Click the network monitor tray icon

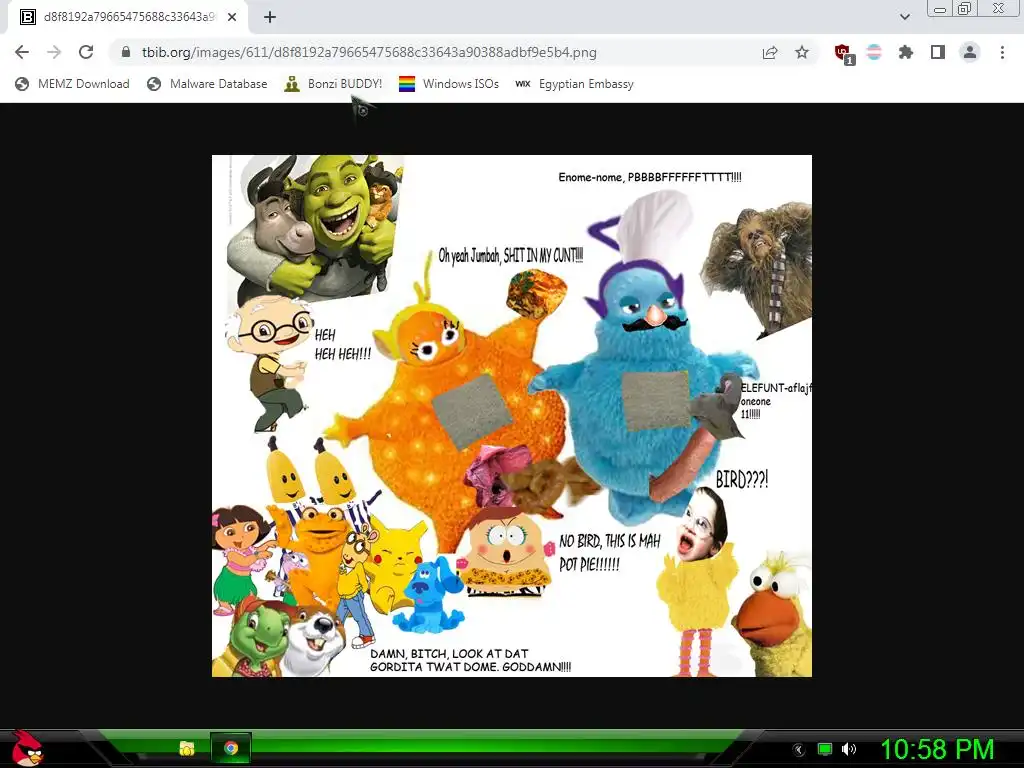pyautogui.click(x=825, y=750)
